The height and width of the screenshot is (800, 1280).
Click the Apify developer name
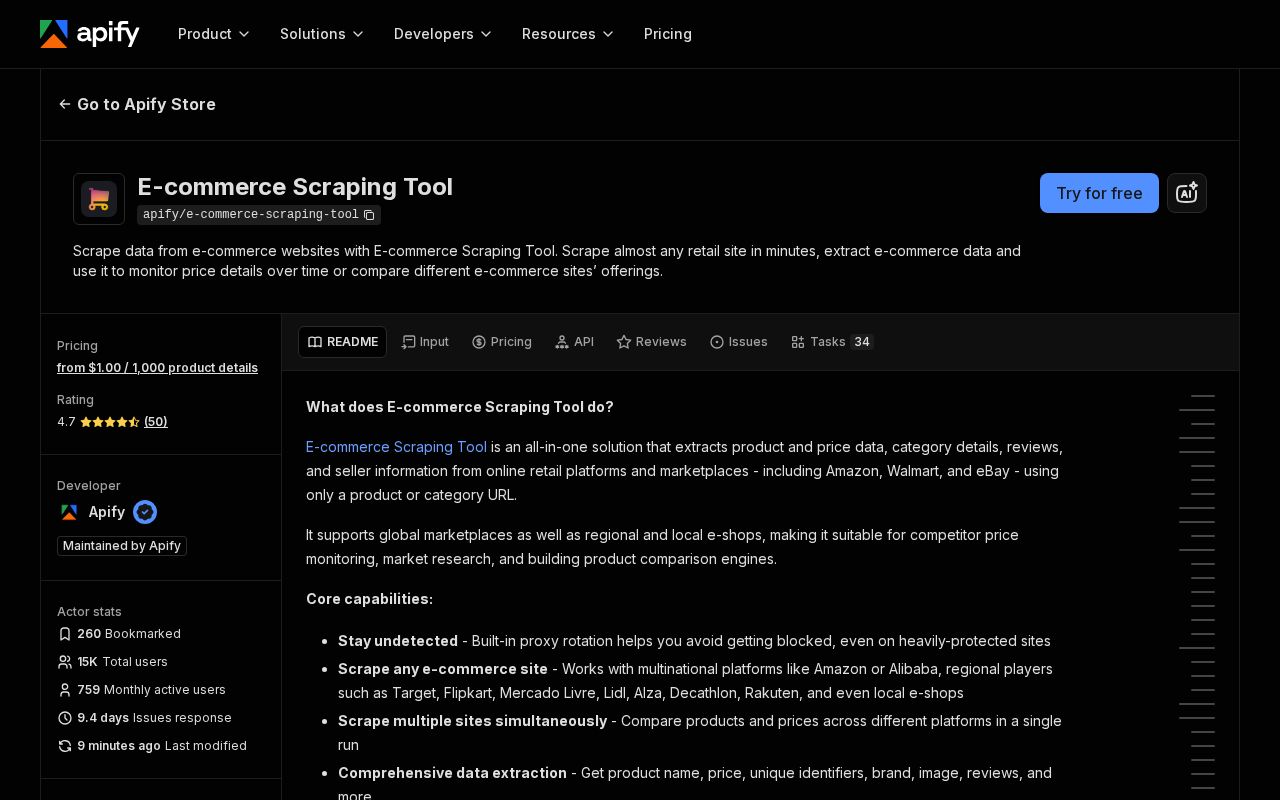107,512
